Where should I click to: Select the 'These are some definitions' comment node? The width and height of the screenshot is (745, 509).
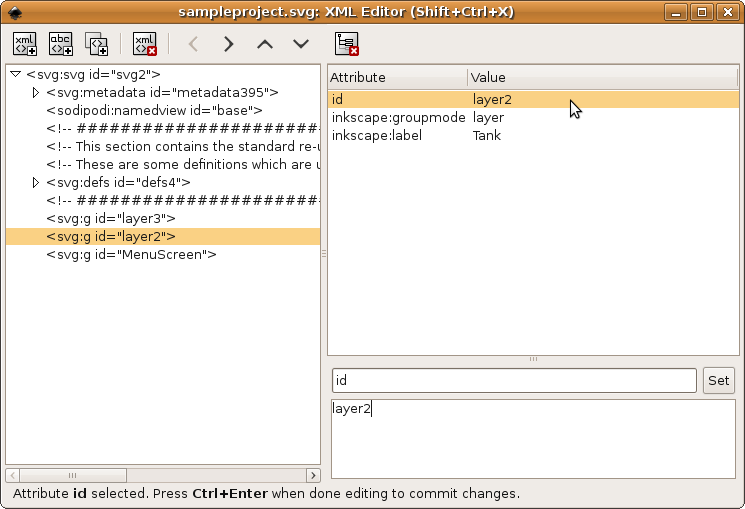pos(183,164)
